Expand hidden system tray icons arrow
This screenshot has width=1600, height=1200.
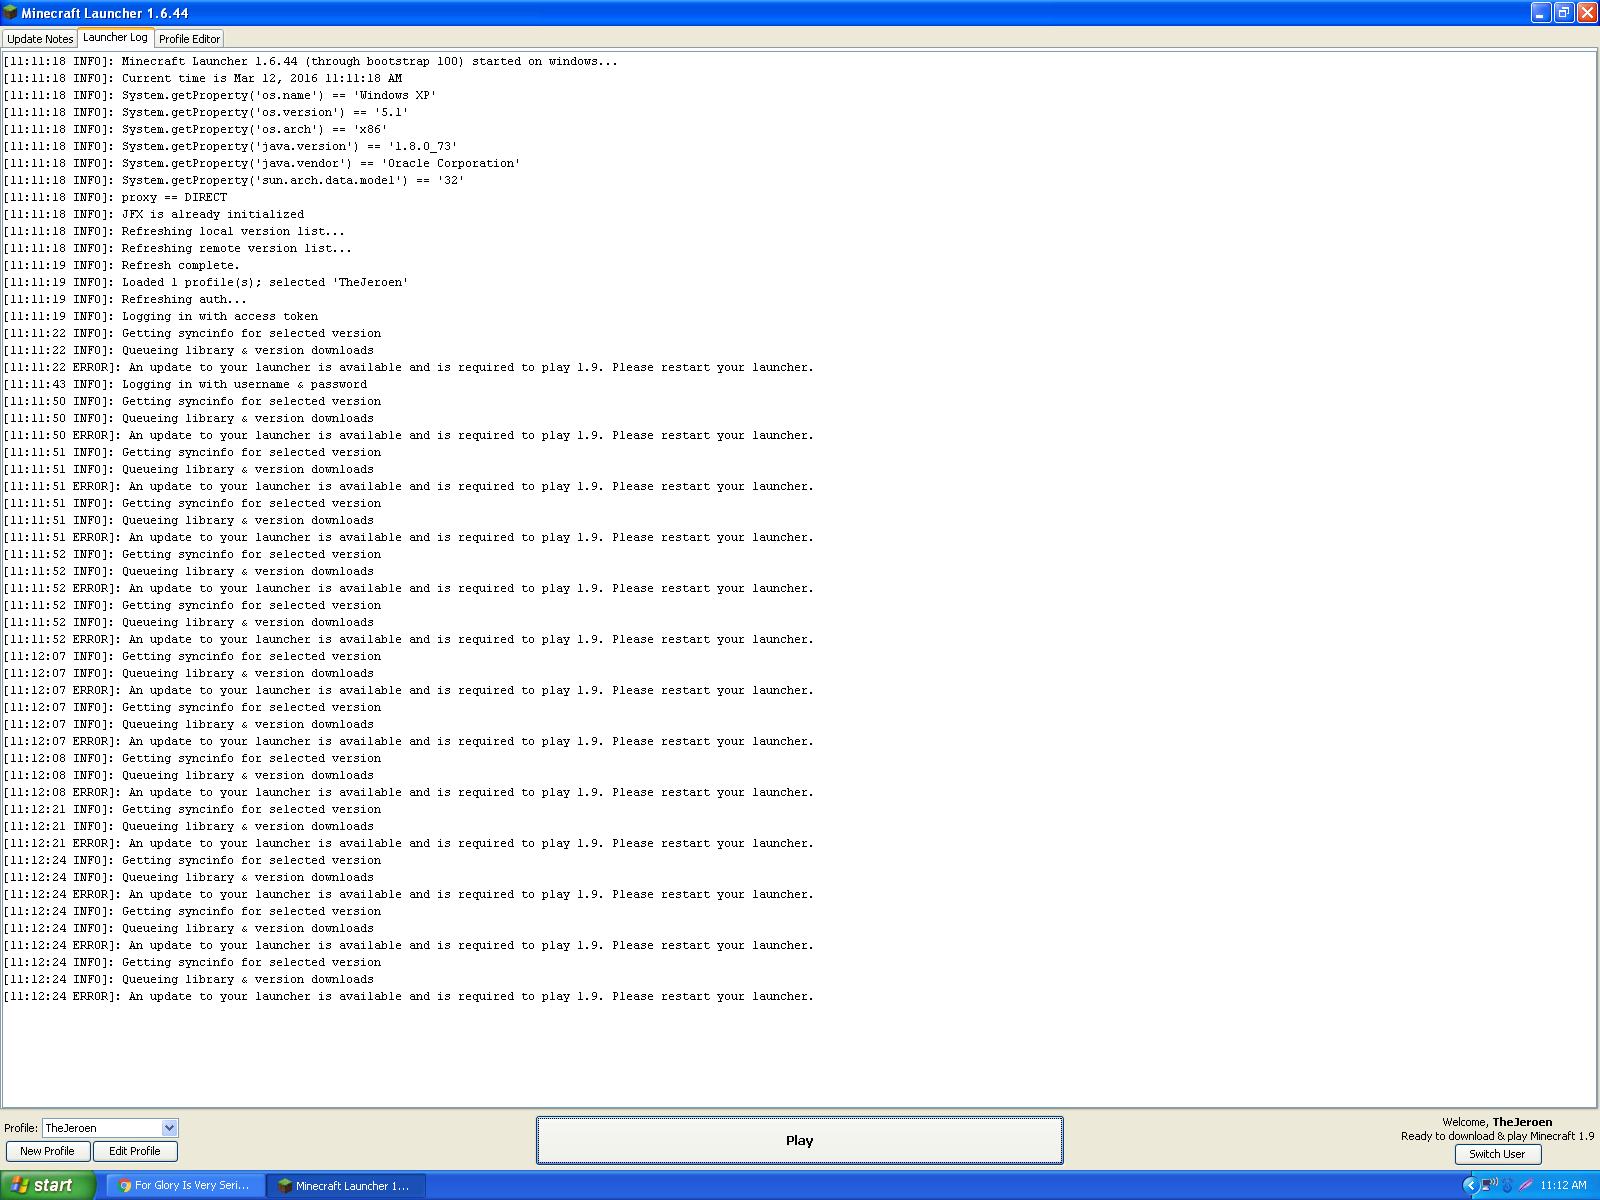[x=1469, y=1185]
